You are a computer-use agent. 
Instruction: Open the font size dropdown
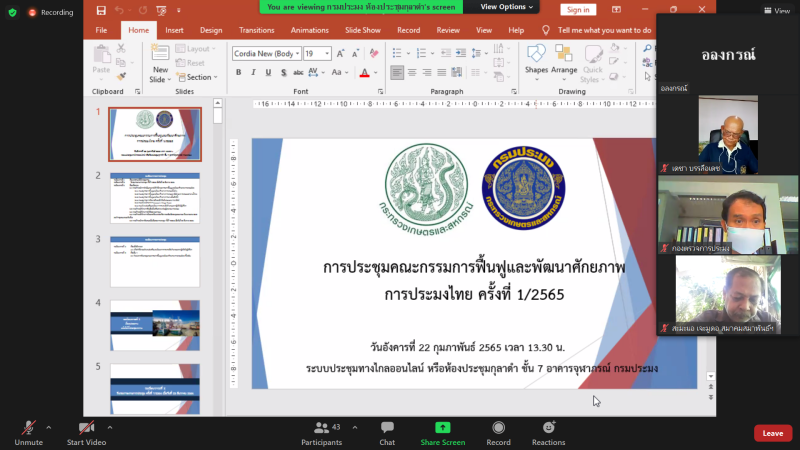[x=327, y=54]
